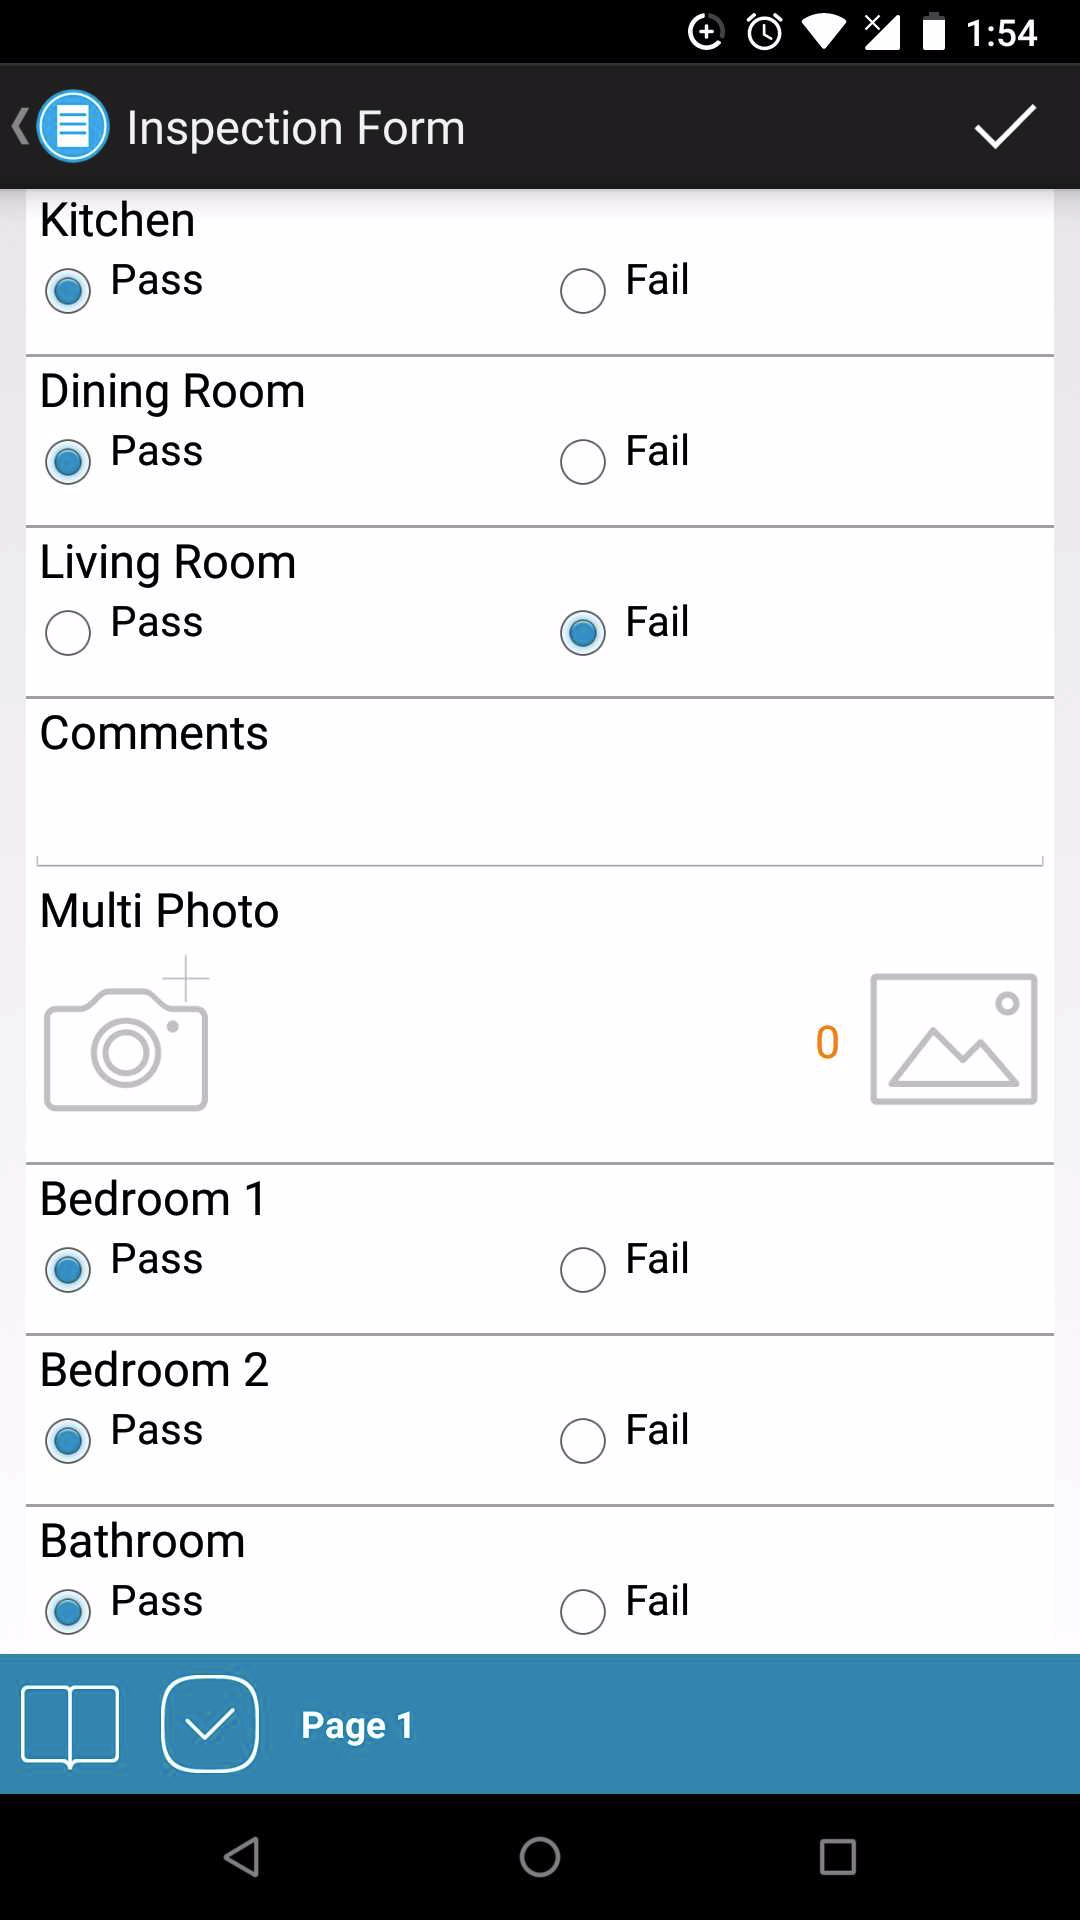Open the photo gallery image icon
This screenshot has width=1080, height=1920.
point(953,1039)
